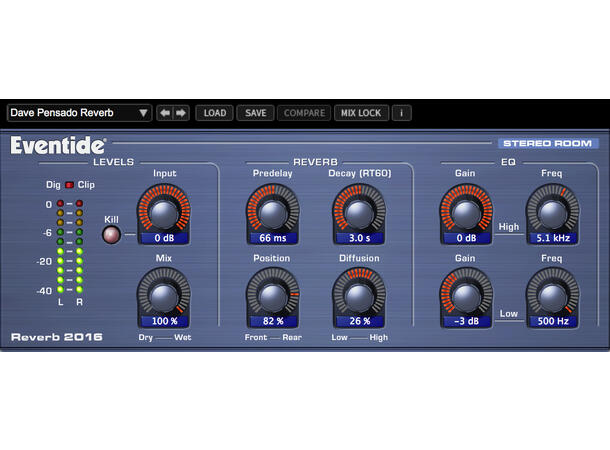Screen dimensions: 610x450
Task: Click the 'Reverb 2016' product name text
Action: click(57, 337)
